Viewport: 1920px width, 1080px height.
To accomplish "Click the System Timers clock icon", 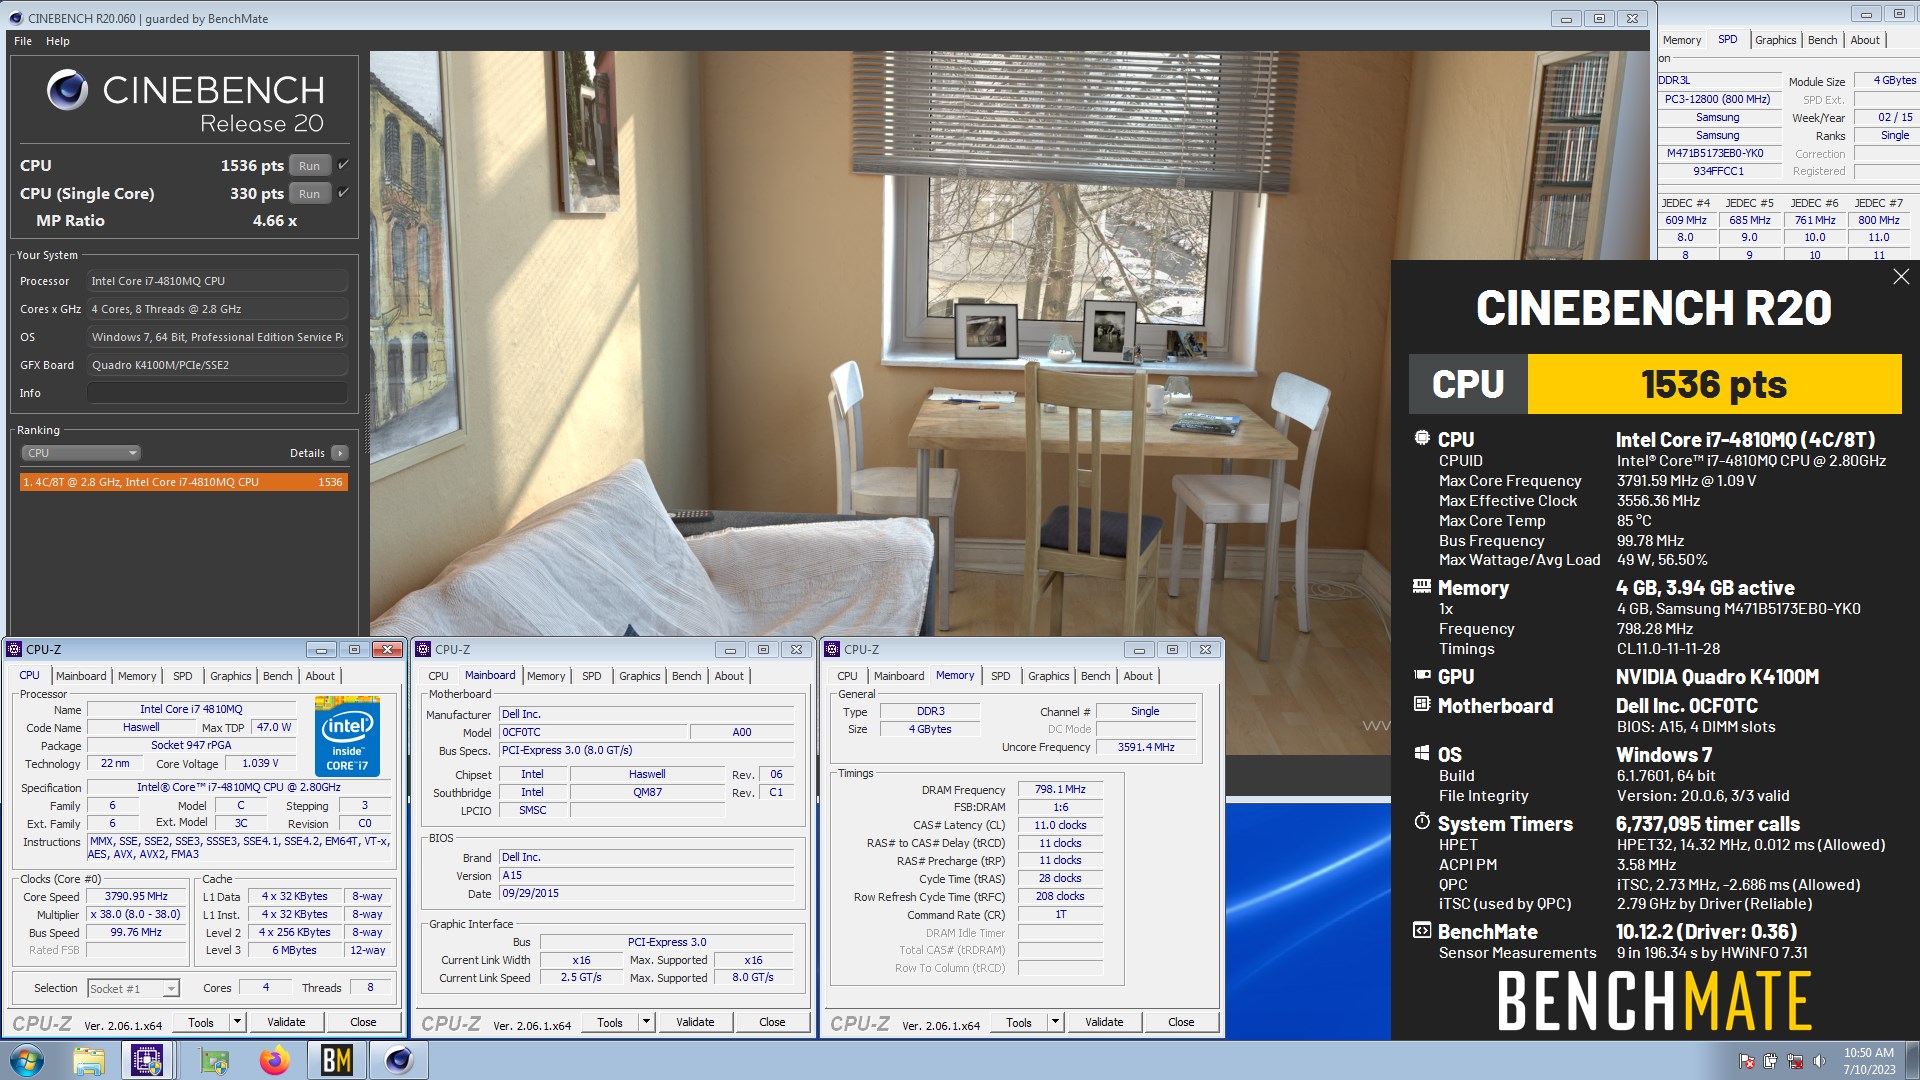I will (x=1422, y=822).
